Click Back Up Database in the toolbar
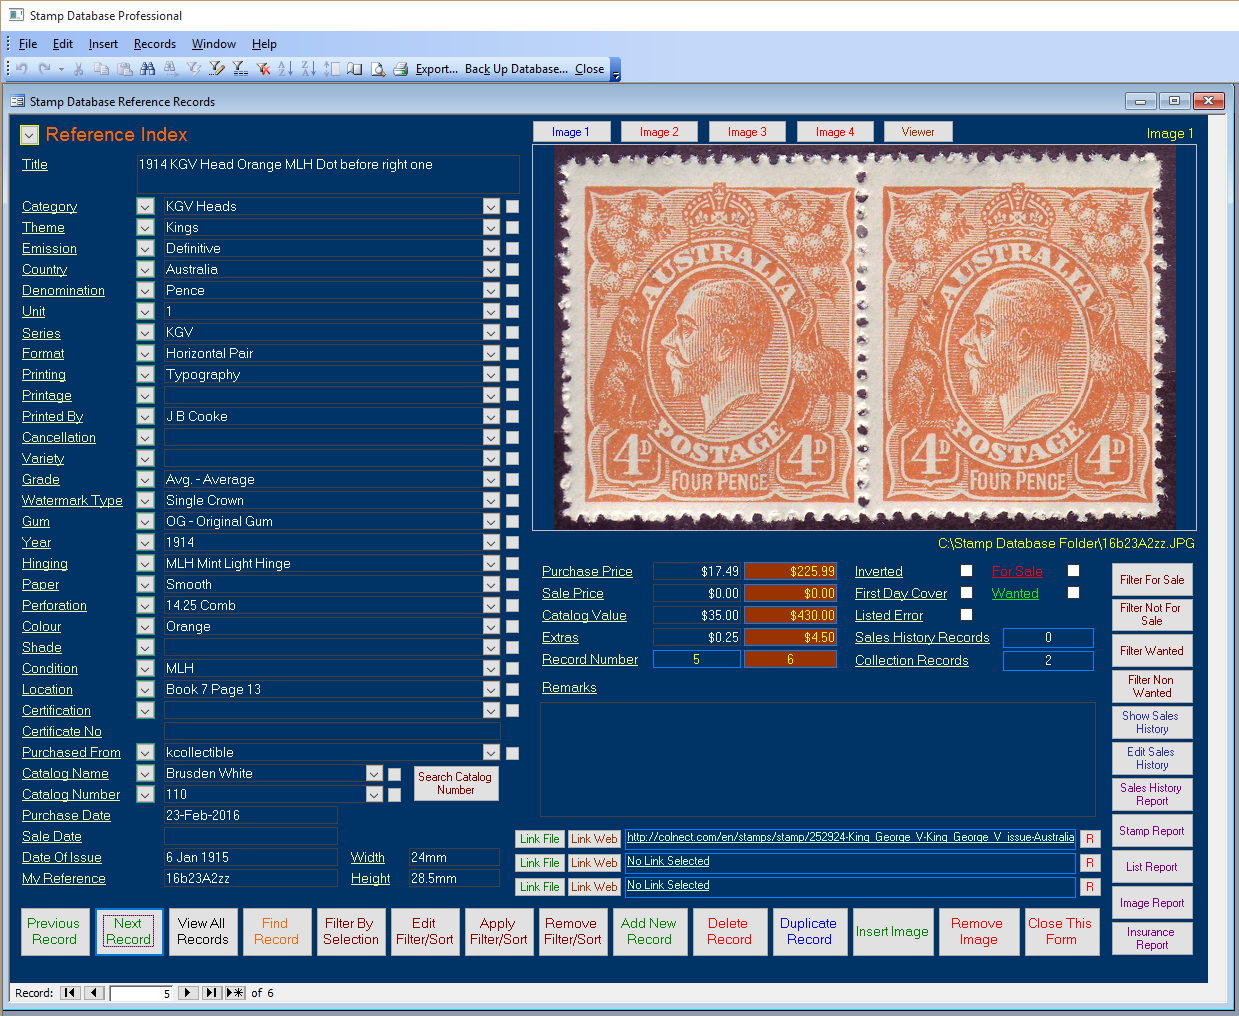Viewport: 1239px width, 1016px height. 516,69
